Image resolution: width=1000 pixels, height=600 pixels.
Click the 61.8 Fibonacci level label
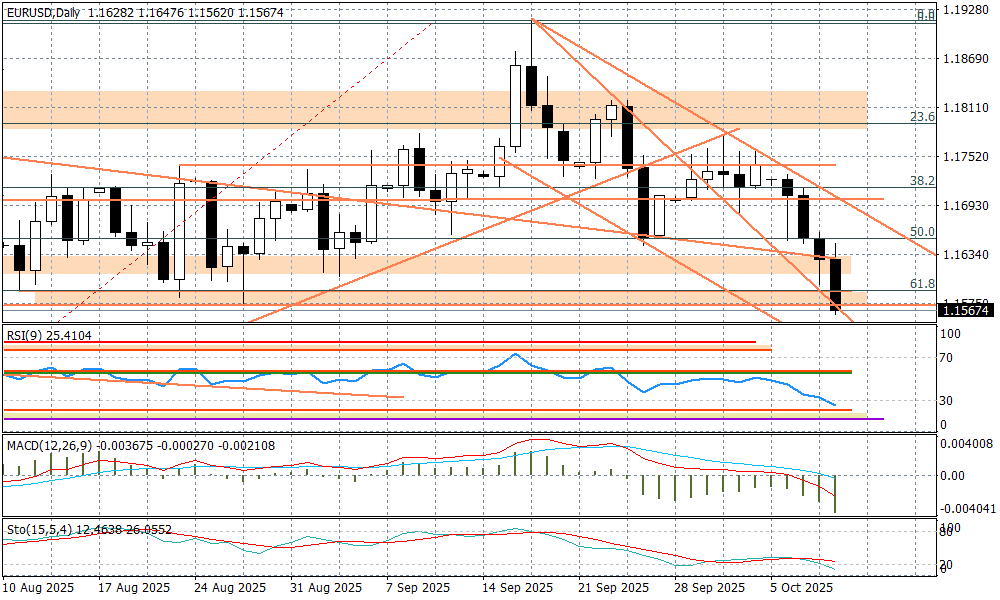922,284
